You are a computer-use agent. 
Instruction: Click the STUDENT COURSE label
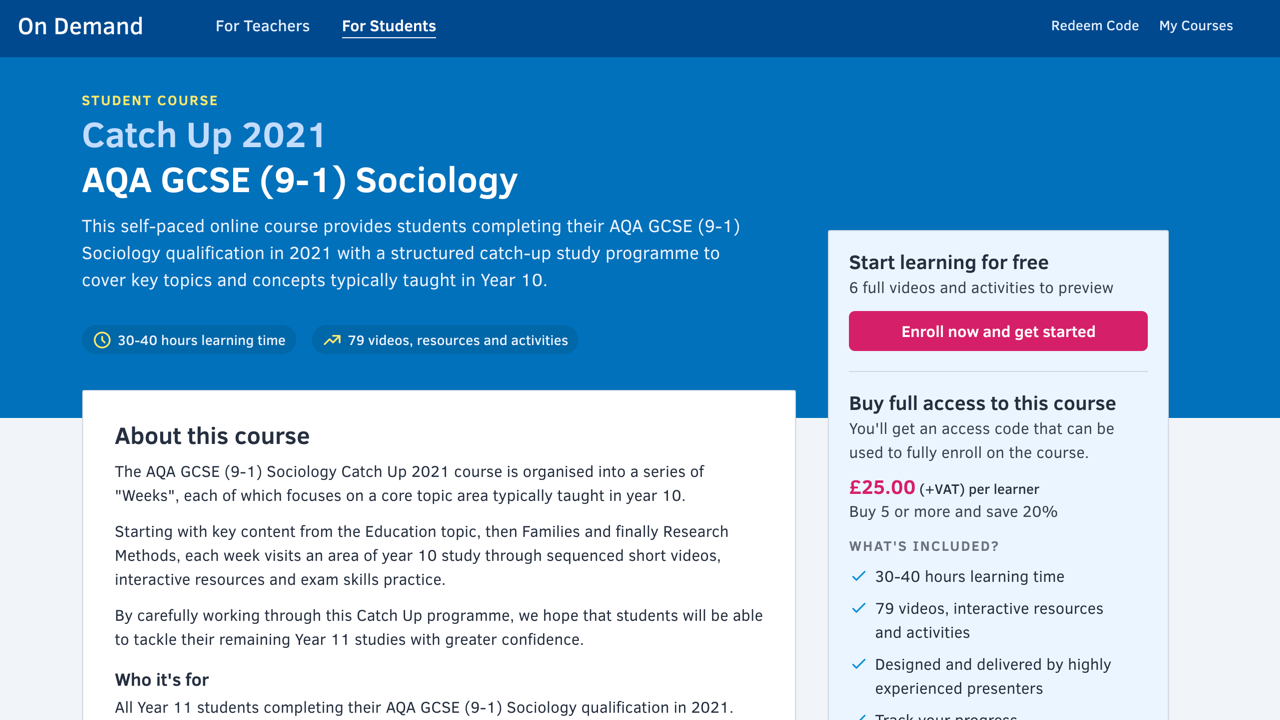click(x=150, y=100)
